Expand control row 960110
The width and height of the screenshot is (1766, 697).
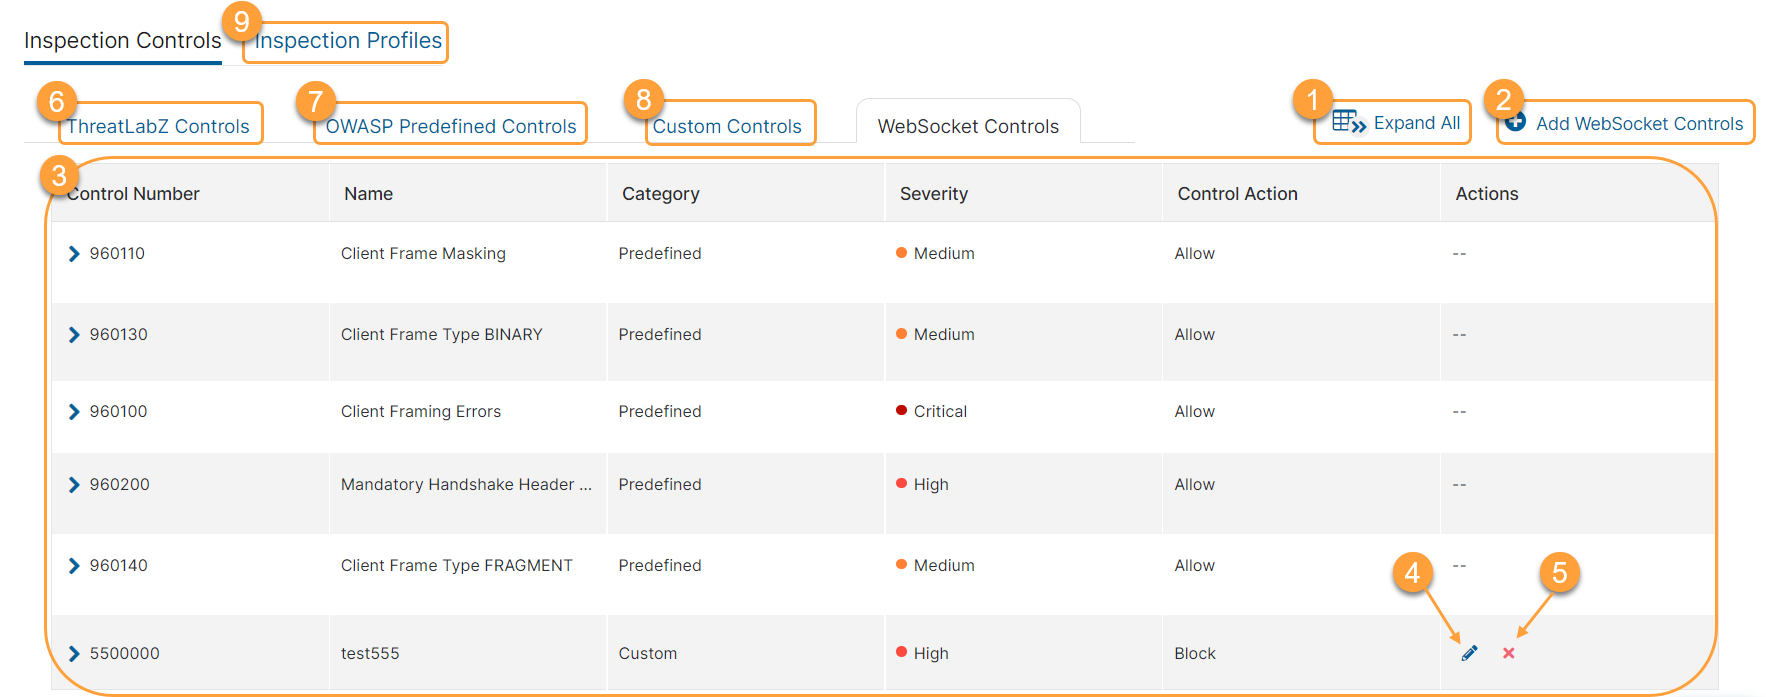click(74, 254)
